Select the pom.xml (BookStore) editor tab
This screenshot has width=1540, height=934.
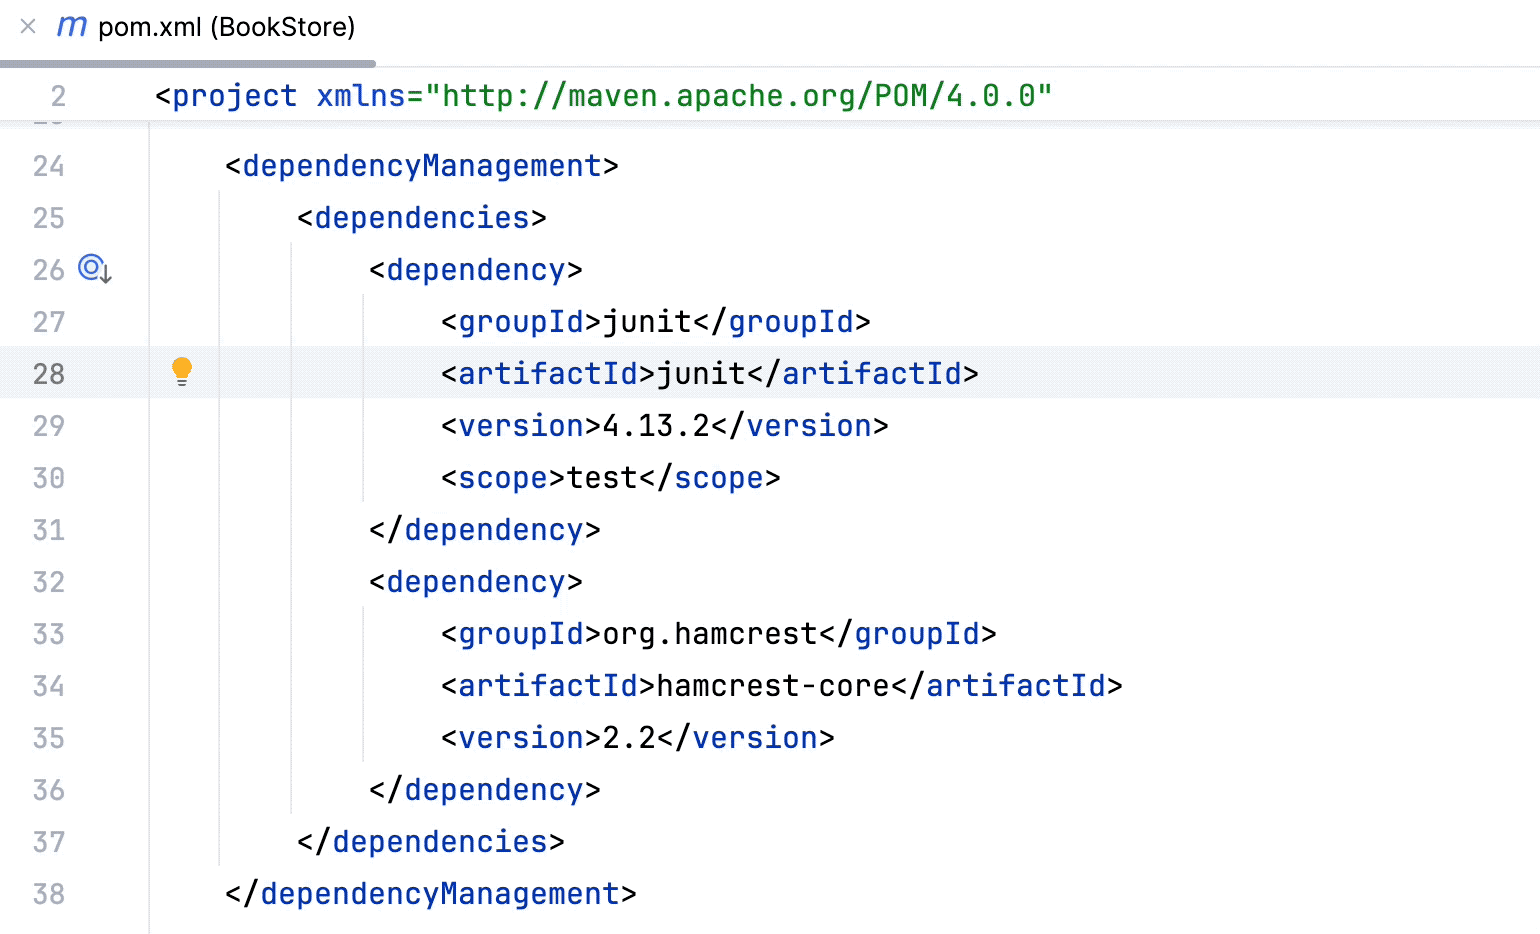tap(225, 28)
